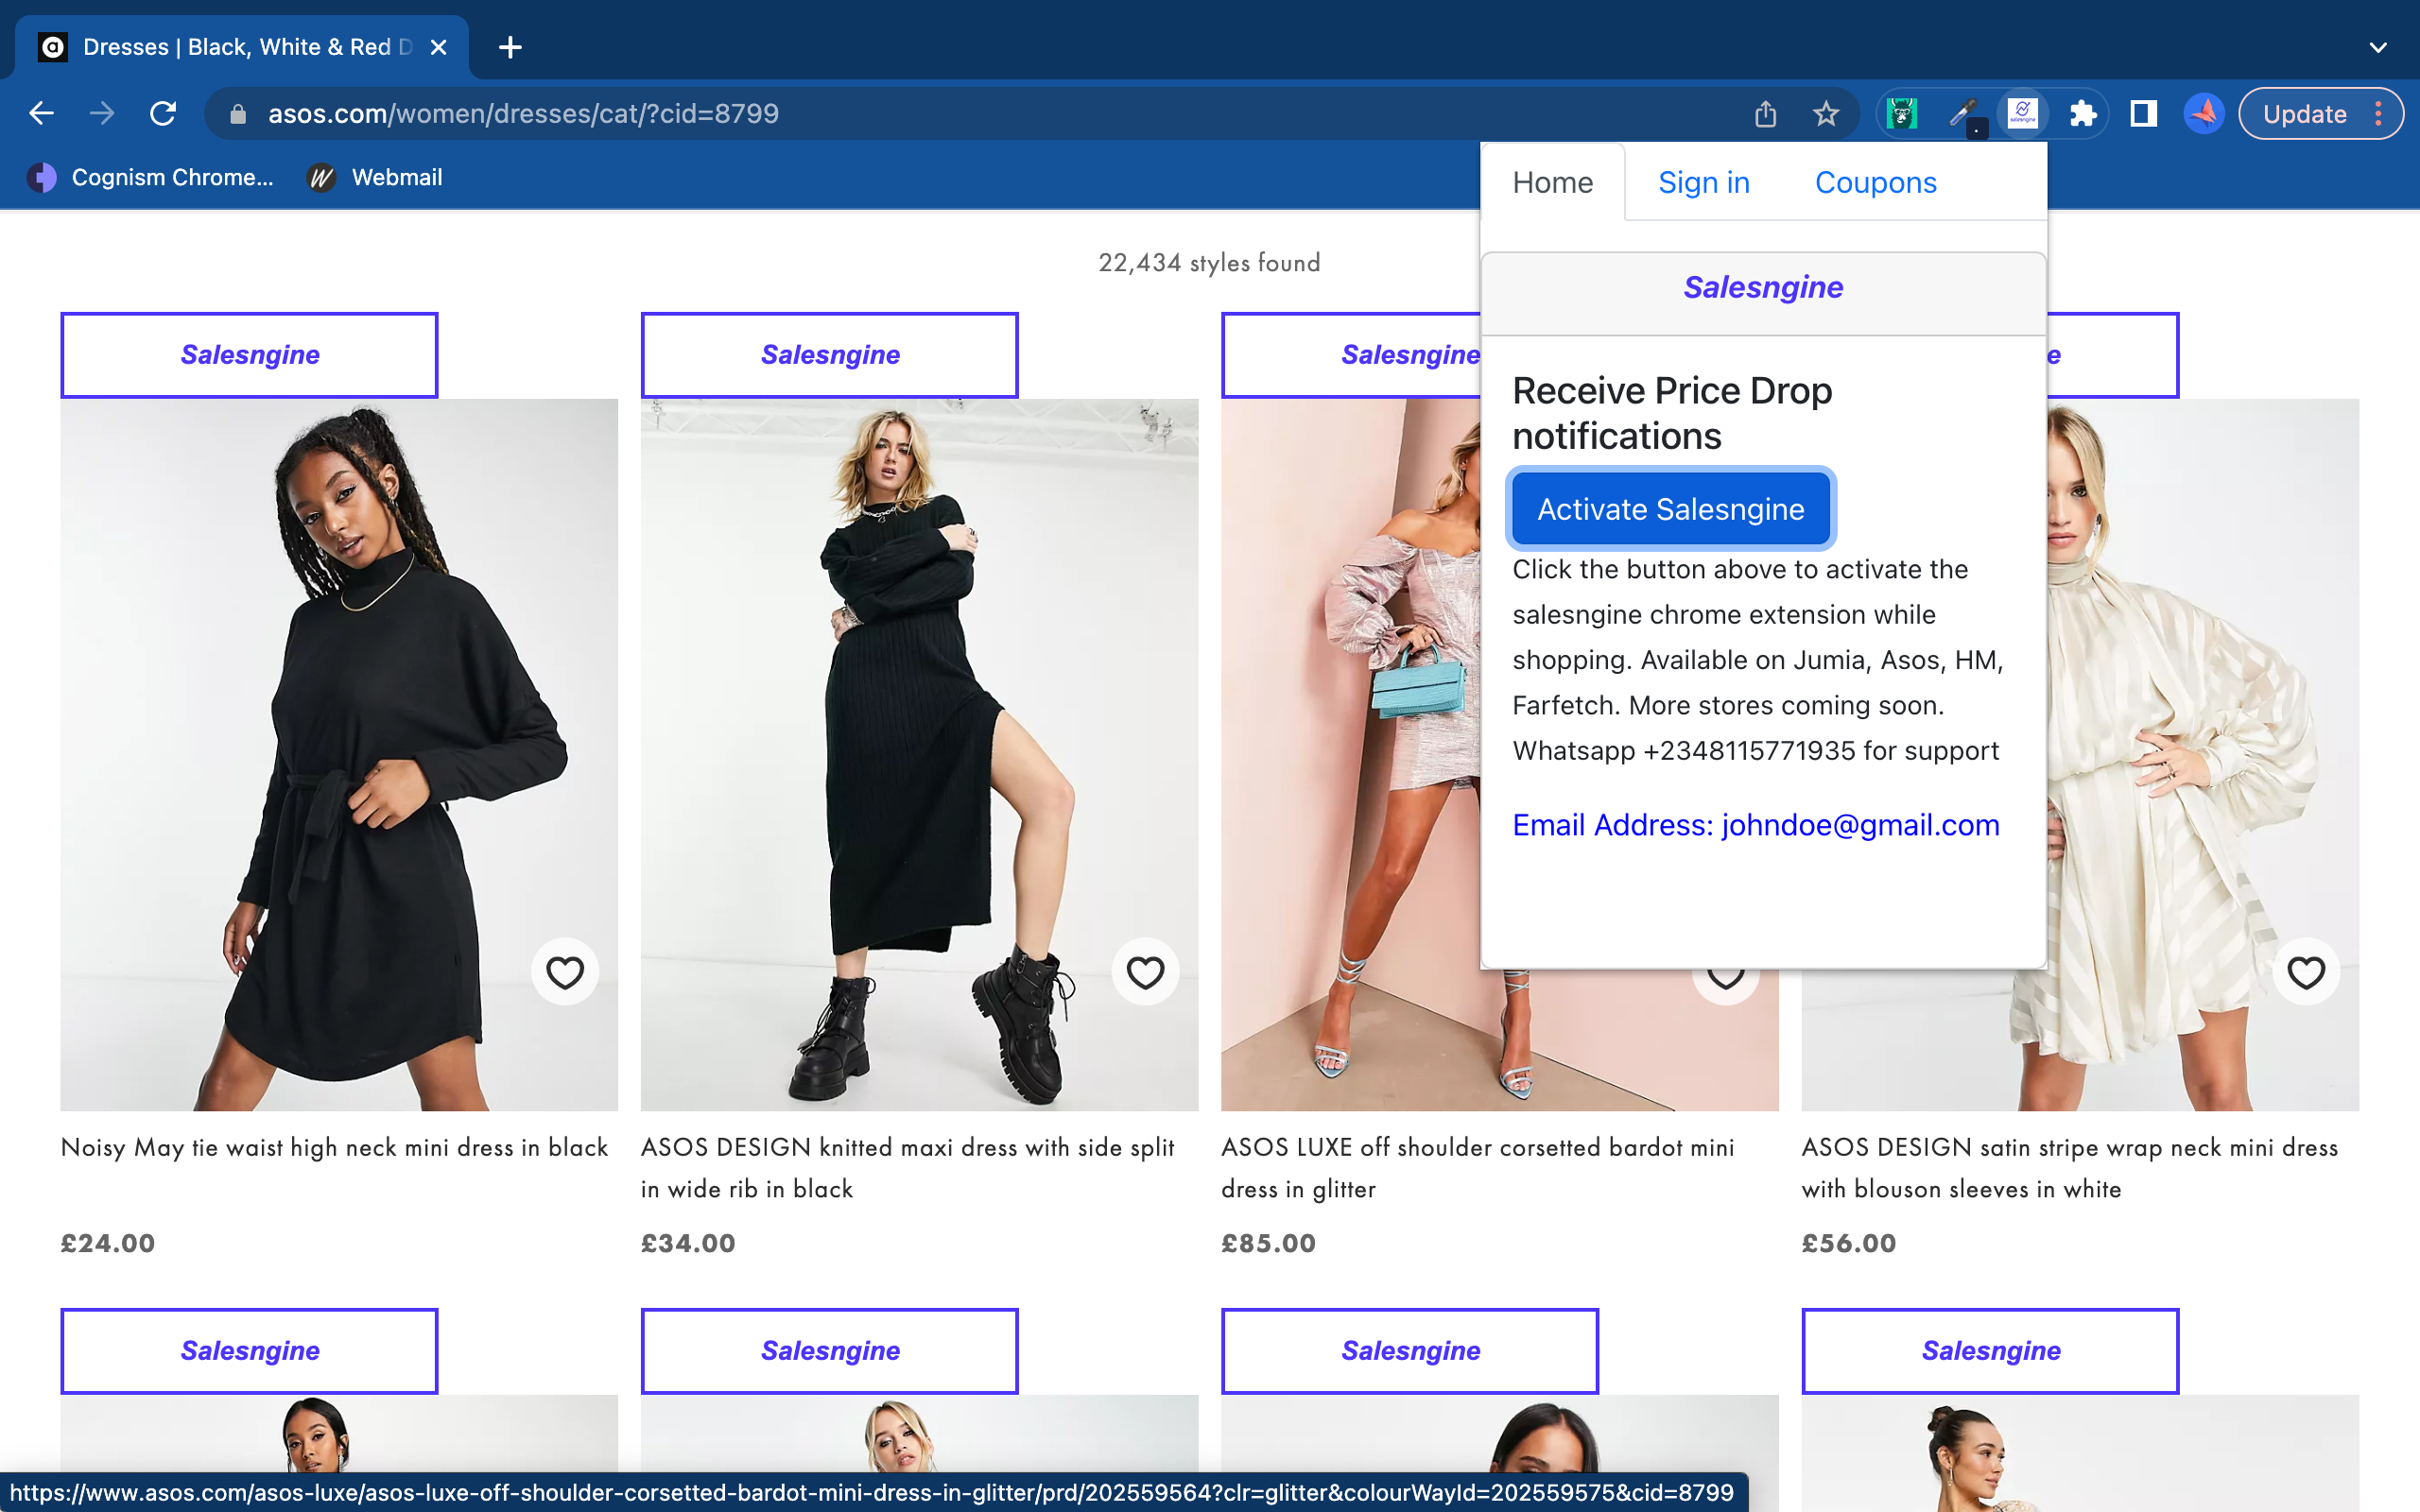Click the 22,434 styles found text
Viewport: 2420px width, 1512px height.
click(1209, 263)
